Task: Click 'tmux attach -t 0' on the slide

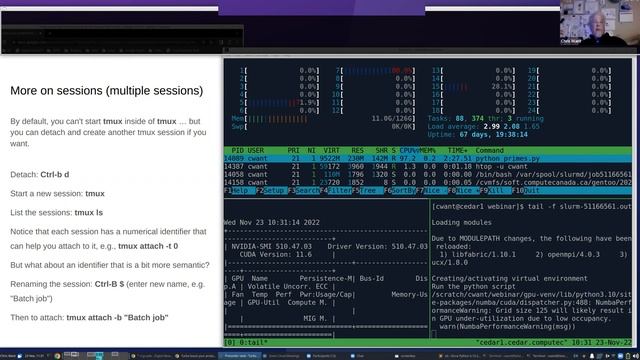Action: (x=148, y=246)
